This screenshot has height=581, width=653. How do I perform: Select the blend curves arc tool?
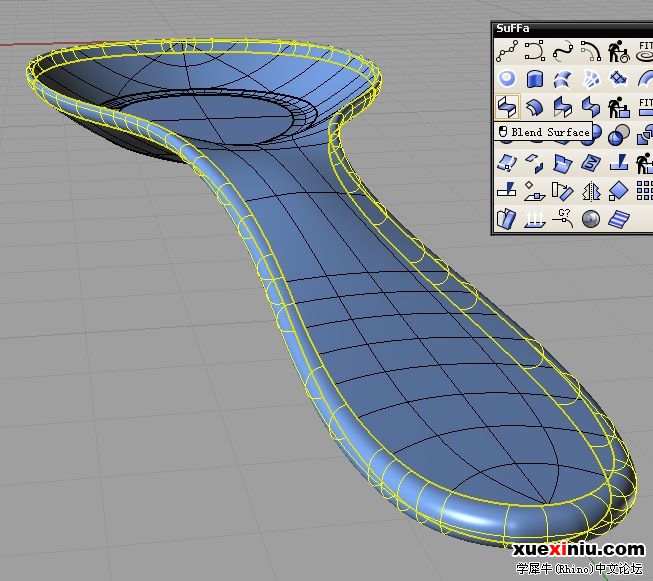[591, 51]
